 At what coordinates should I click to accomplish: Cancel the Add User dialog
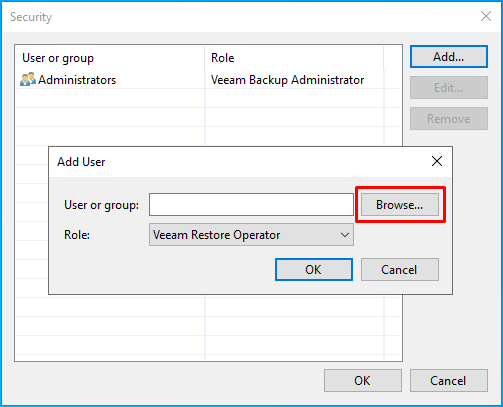(x=400, y=269)
